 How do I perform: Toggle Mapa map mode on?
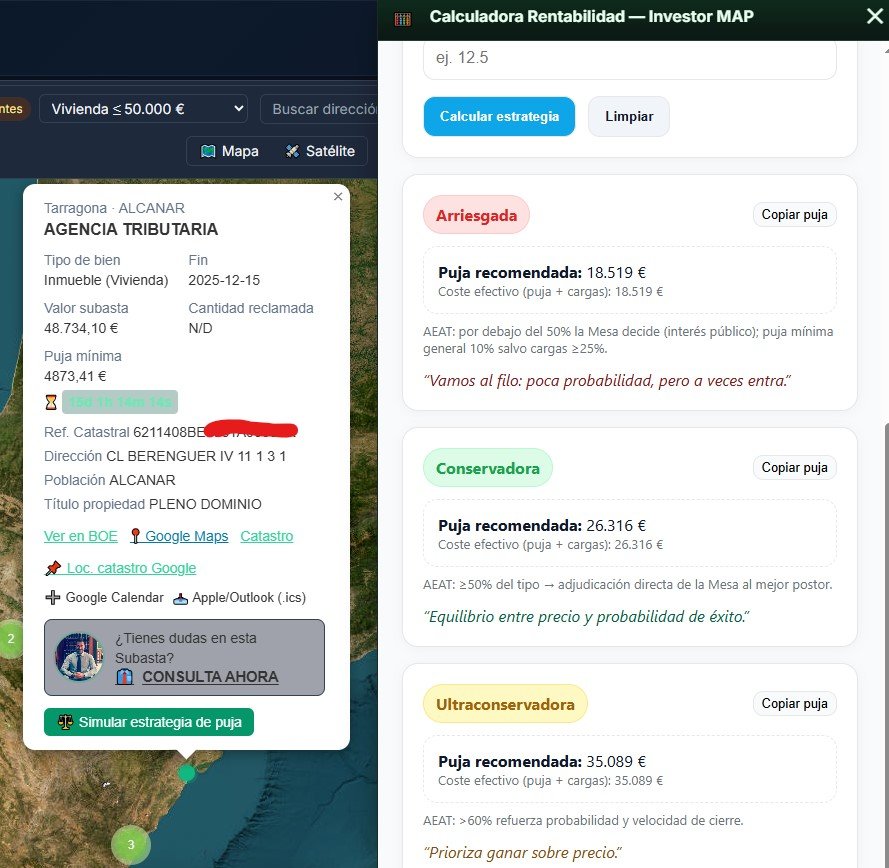[228, 151]
